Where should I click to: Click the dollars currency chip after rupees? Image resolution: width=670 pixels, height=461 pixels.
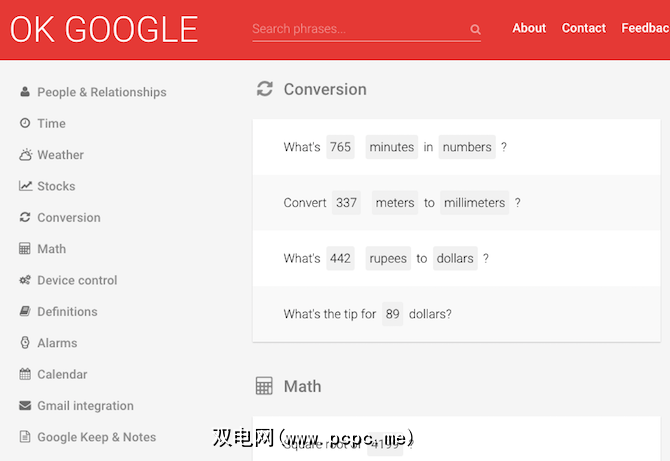(455, 258)
